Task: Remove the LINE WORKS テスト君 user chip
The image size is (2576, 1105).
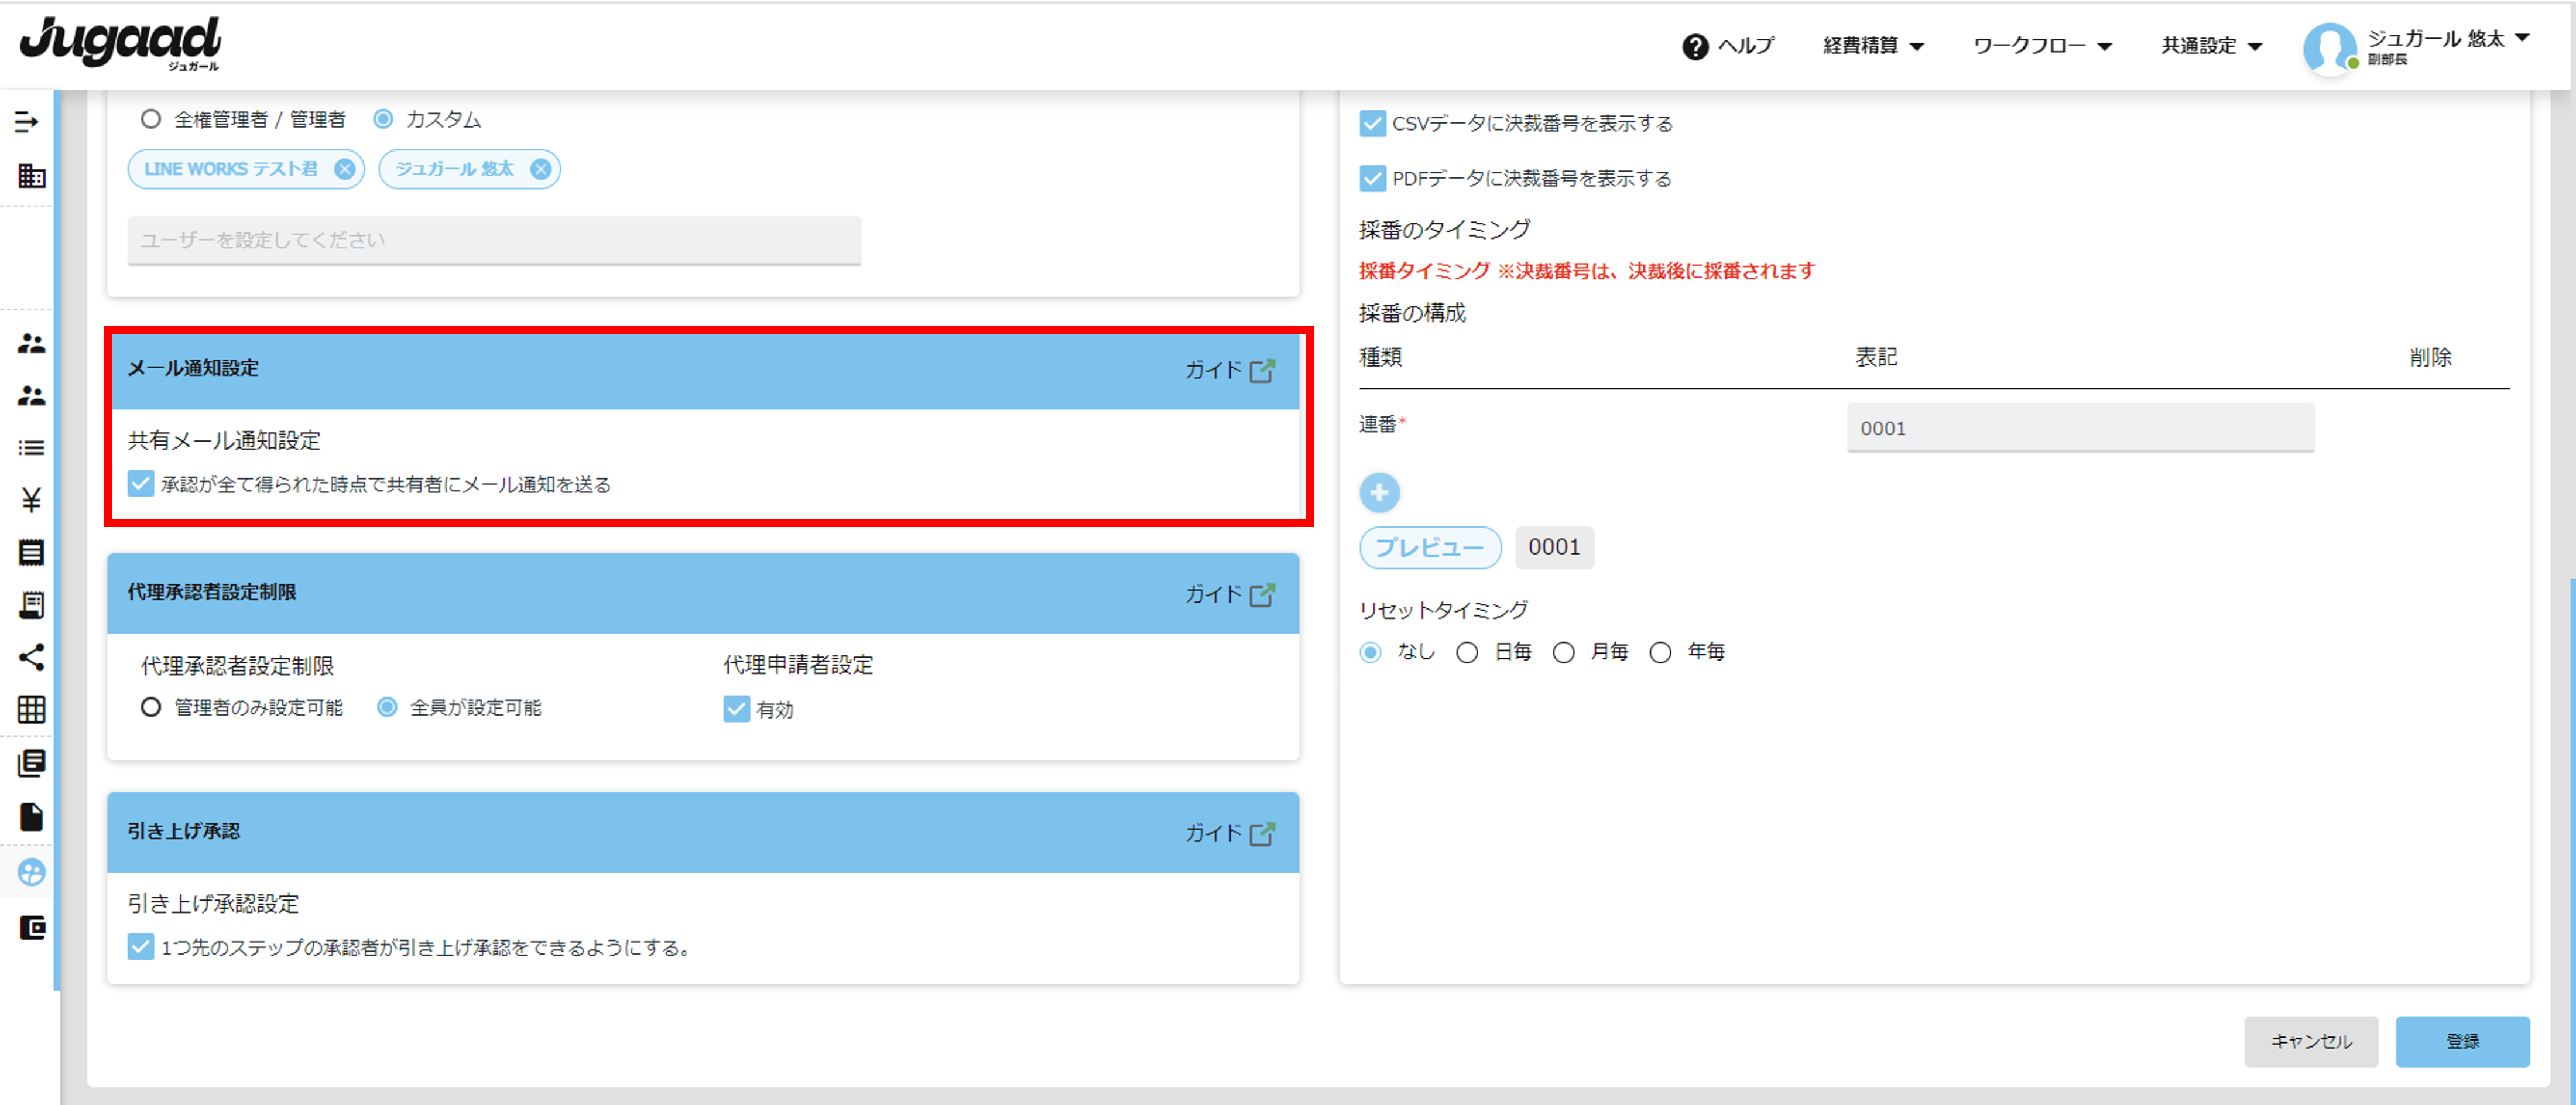Action: coord(345,169)
